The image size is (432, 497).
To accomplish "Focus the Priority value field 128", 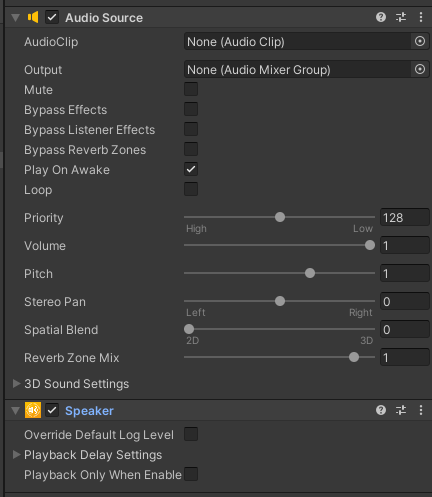I will pyautogui.click(x=405, y=217).
